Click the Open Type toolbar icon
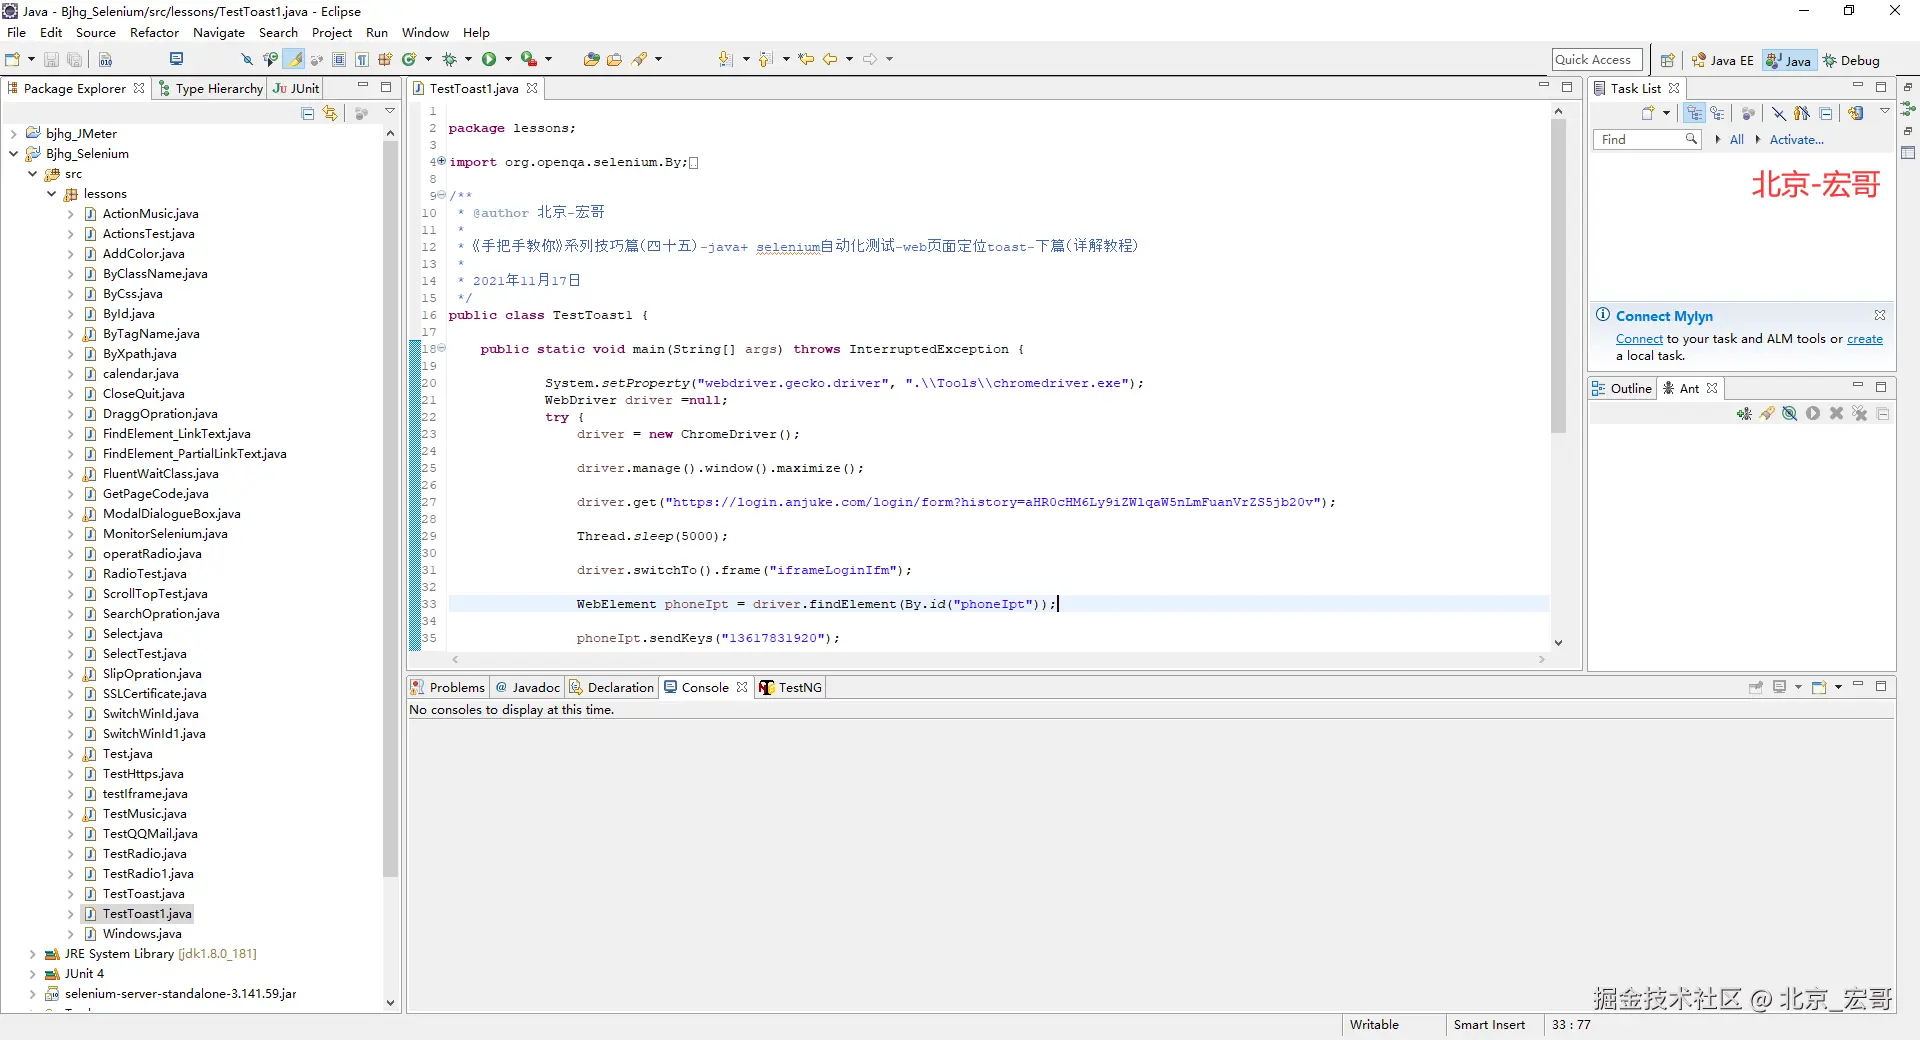The width and height of the screenshot is (1920, 1040). tap(591, 60)
